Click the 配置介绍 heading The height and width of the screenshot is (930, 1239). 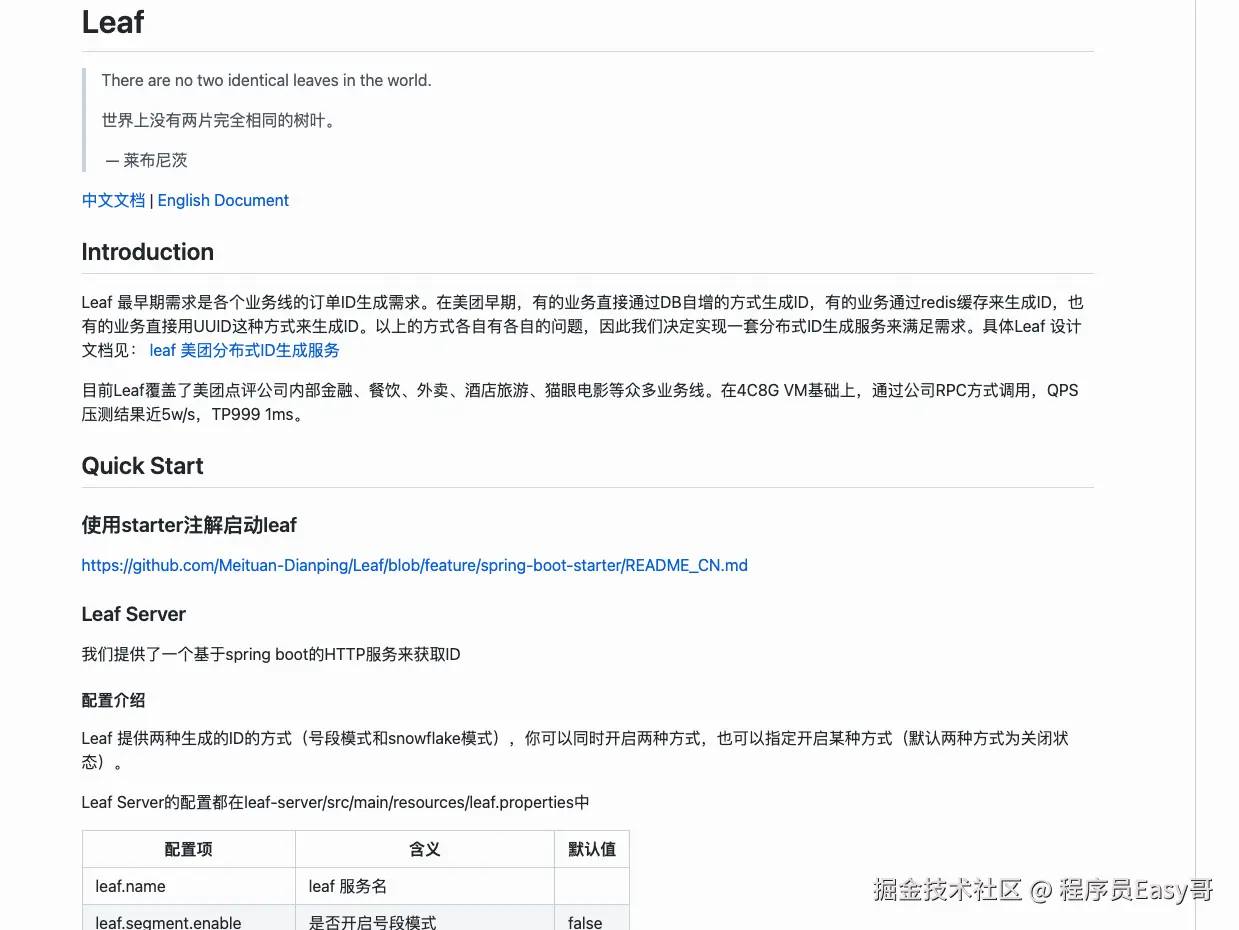(x=113, y=700)
